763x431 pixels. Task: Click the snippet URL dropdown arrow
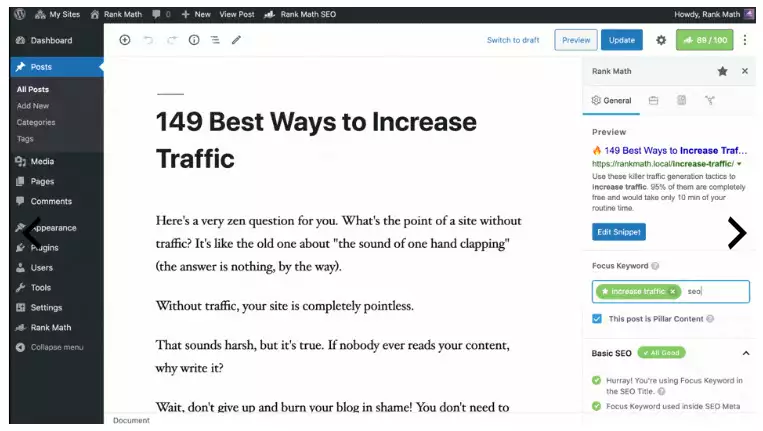739,164
